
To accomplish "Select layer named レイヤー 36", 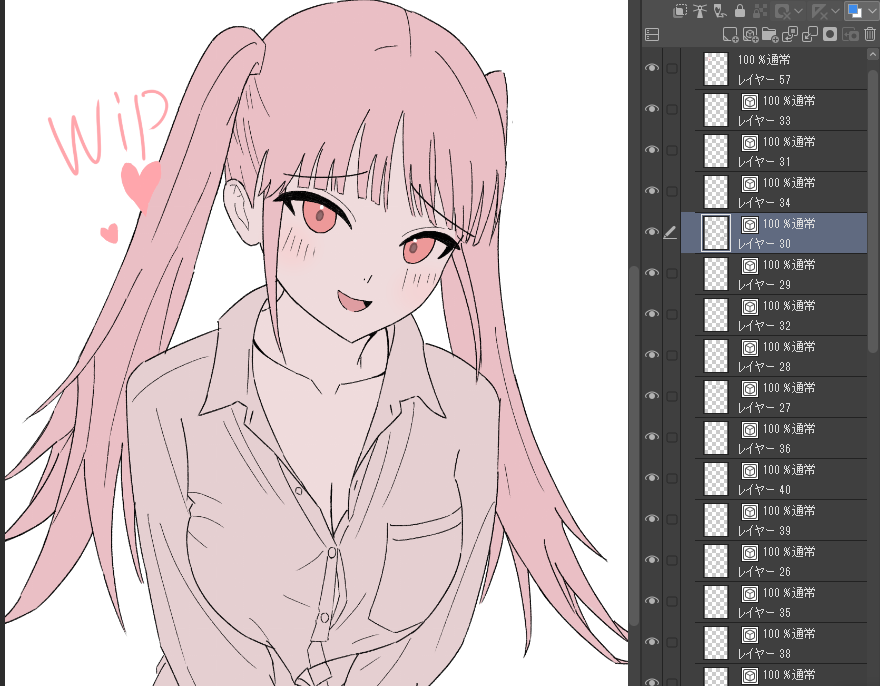I will coord(764,449).
